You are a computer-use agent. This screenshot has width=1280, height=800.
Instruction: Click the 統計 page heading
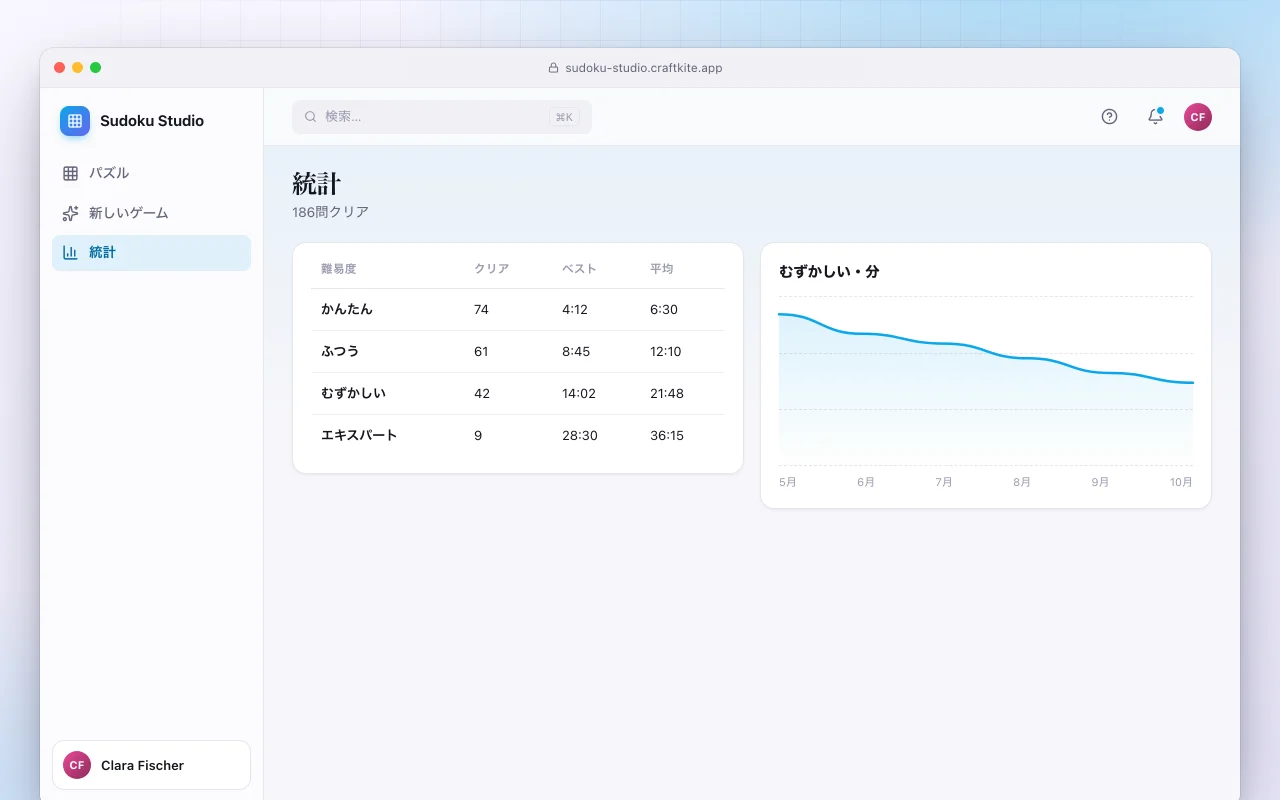(317, 184)
